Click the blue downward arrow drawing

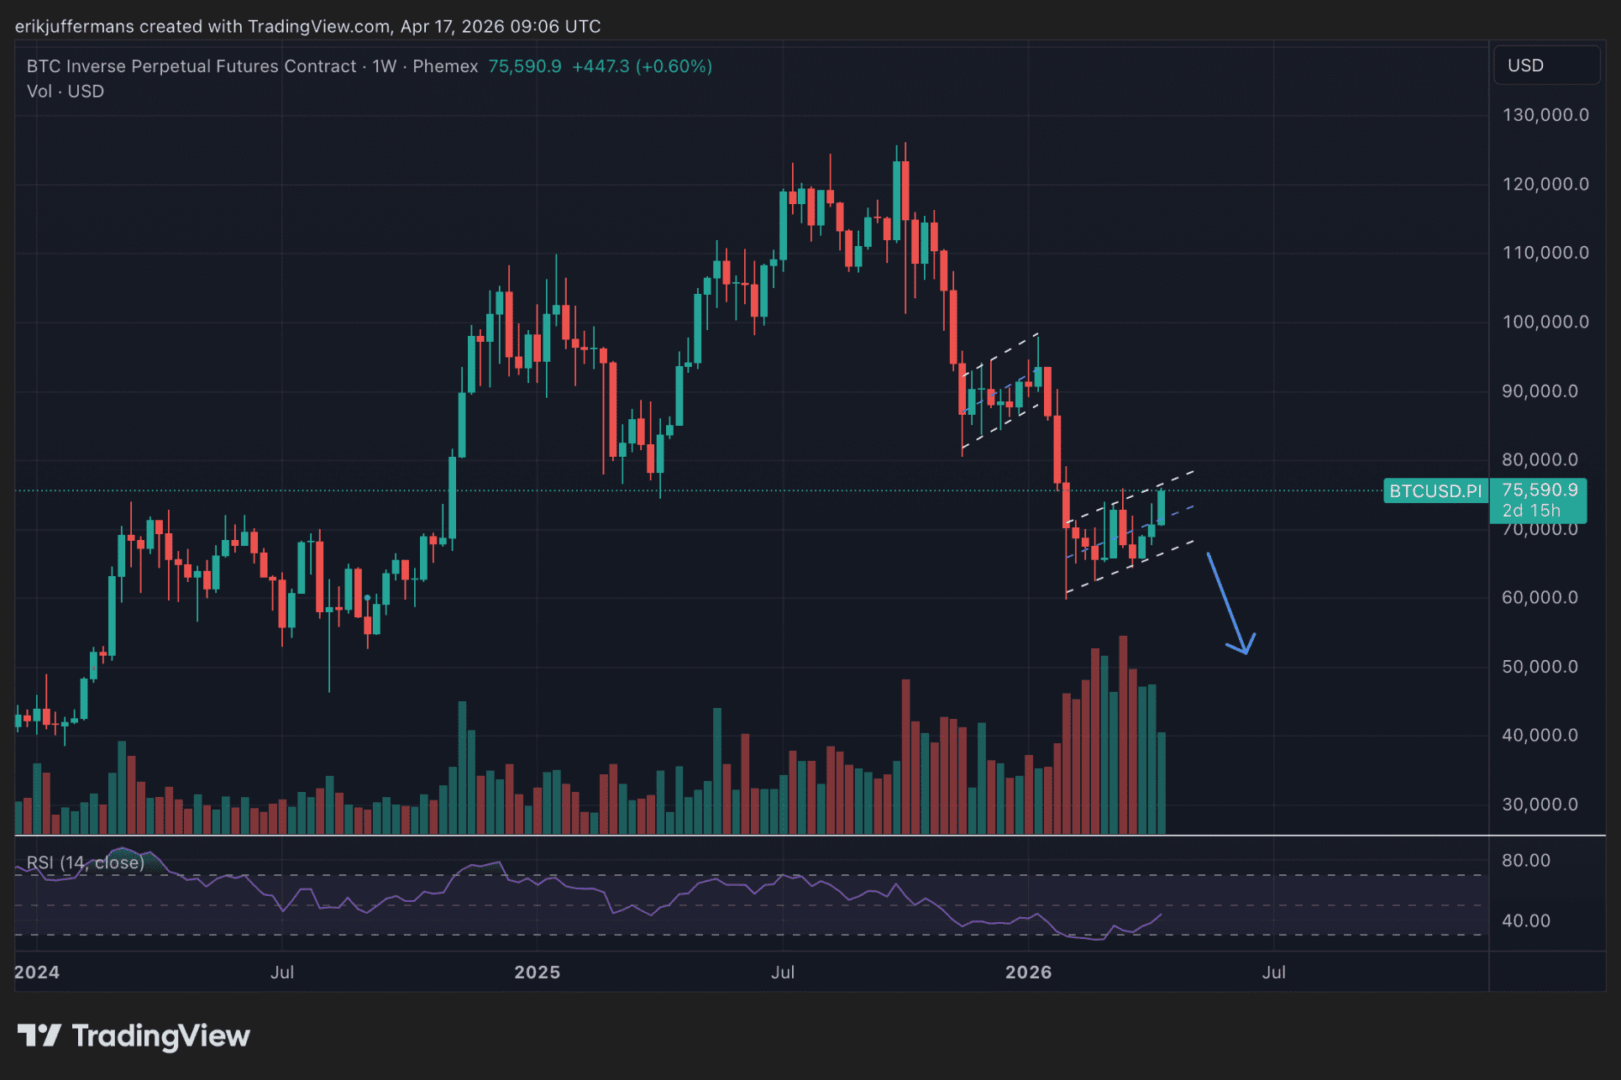click(x=1228, y=603)
